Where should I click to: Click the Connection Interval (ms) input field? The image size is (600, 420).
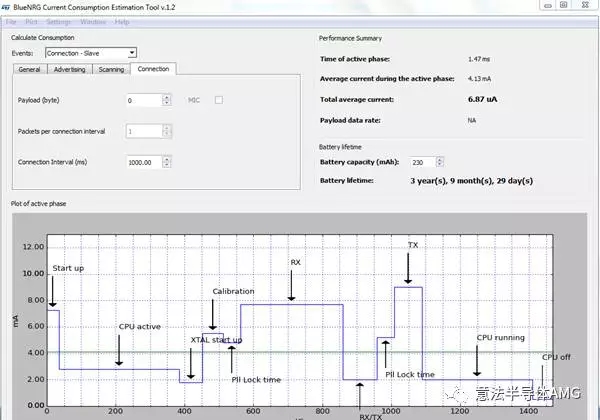pyautogui.click(x=144, y=162)
